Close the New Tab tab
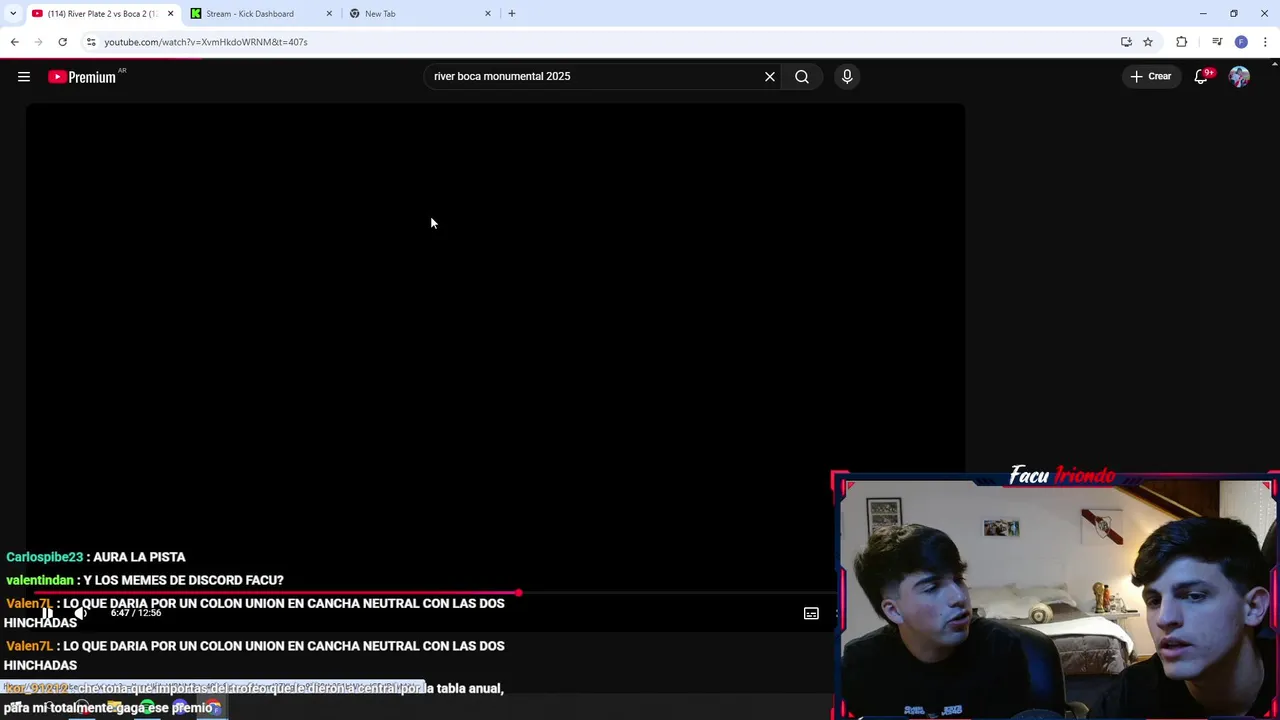This screenshot has width=1280, height=720. click(x=488, y=14)
